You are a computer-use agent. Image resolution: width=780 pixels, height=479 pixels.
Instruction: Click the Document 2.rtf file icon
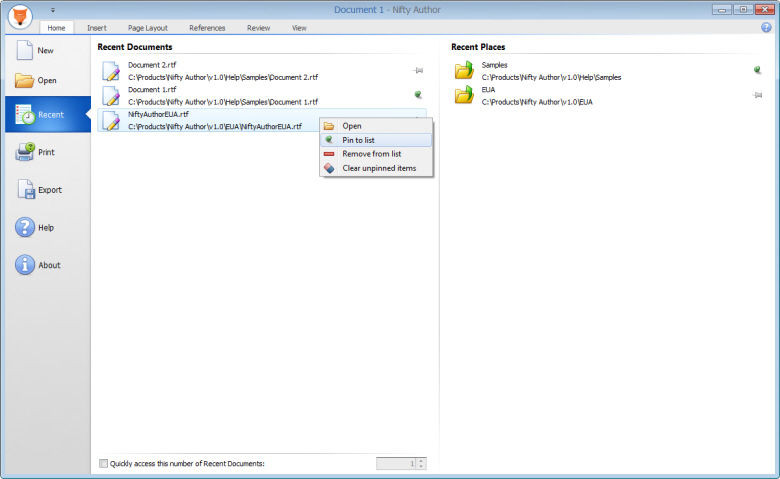pos(111,71)
